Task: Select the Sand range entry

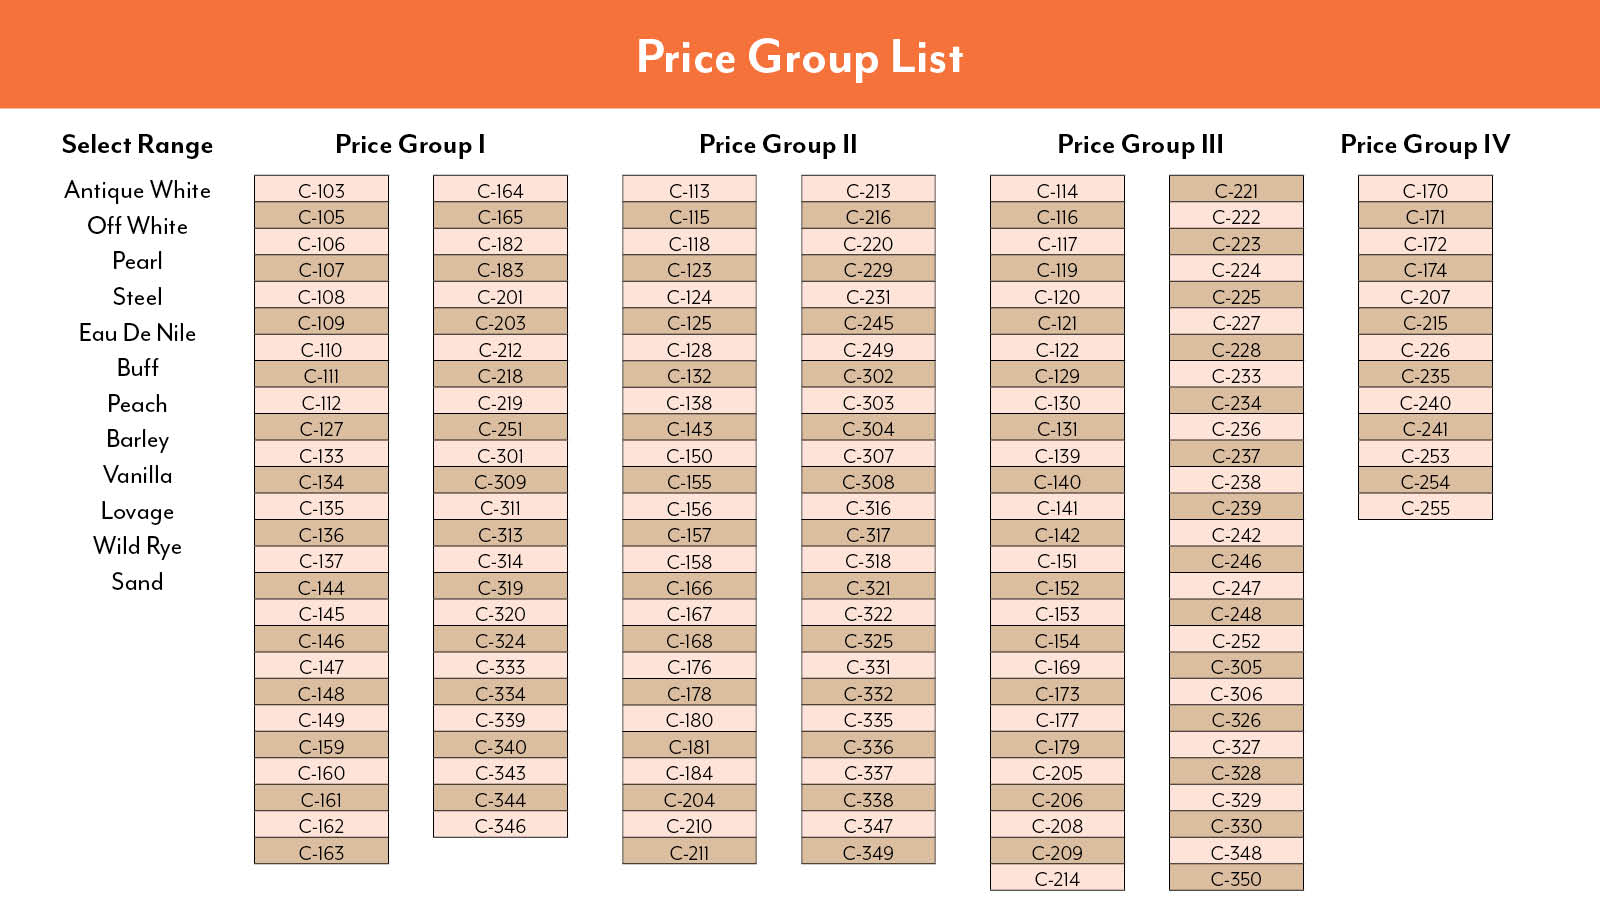Action: pos(137,582)
